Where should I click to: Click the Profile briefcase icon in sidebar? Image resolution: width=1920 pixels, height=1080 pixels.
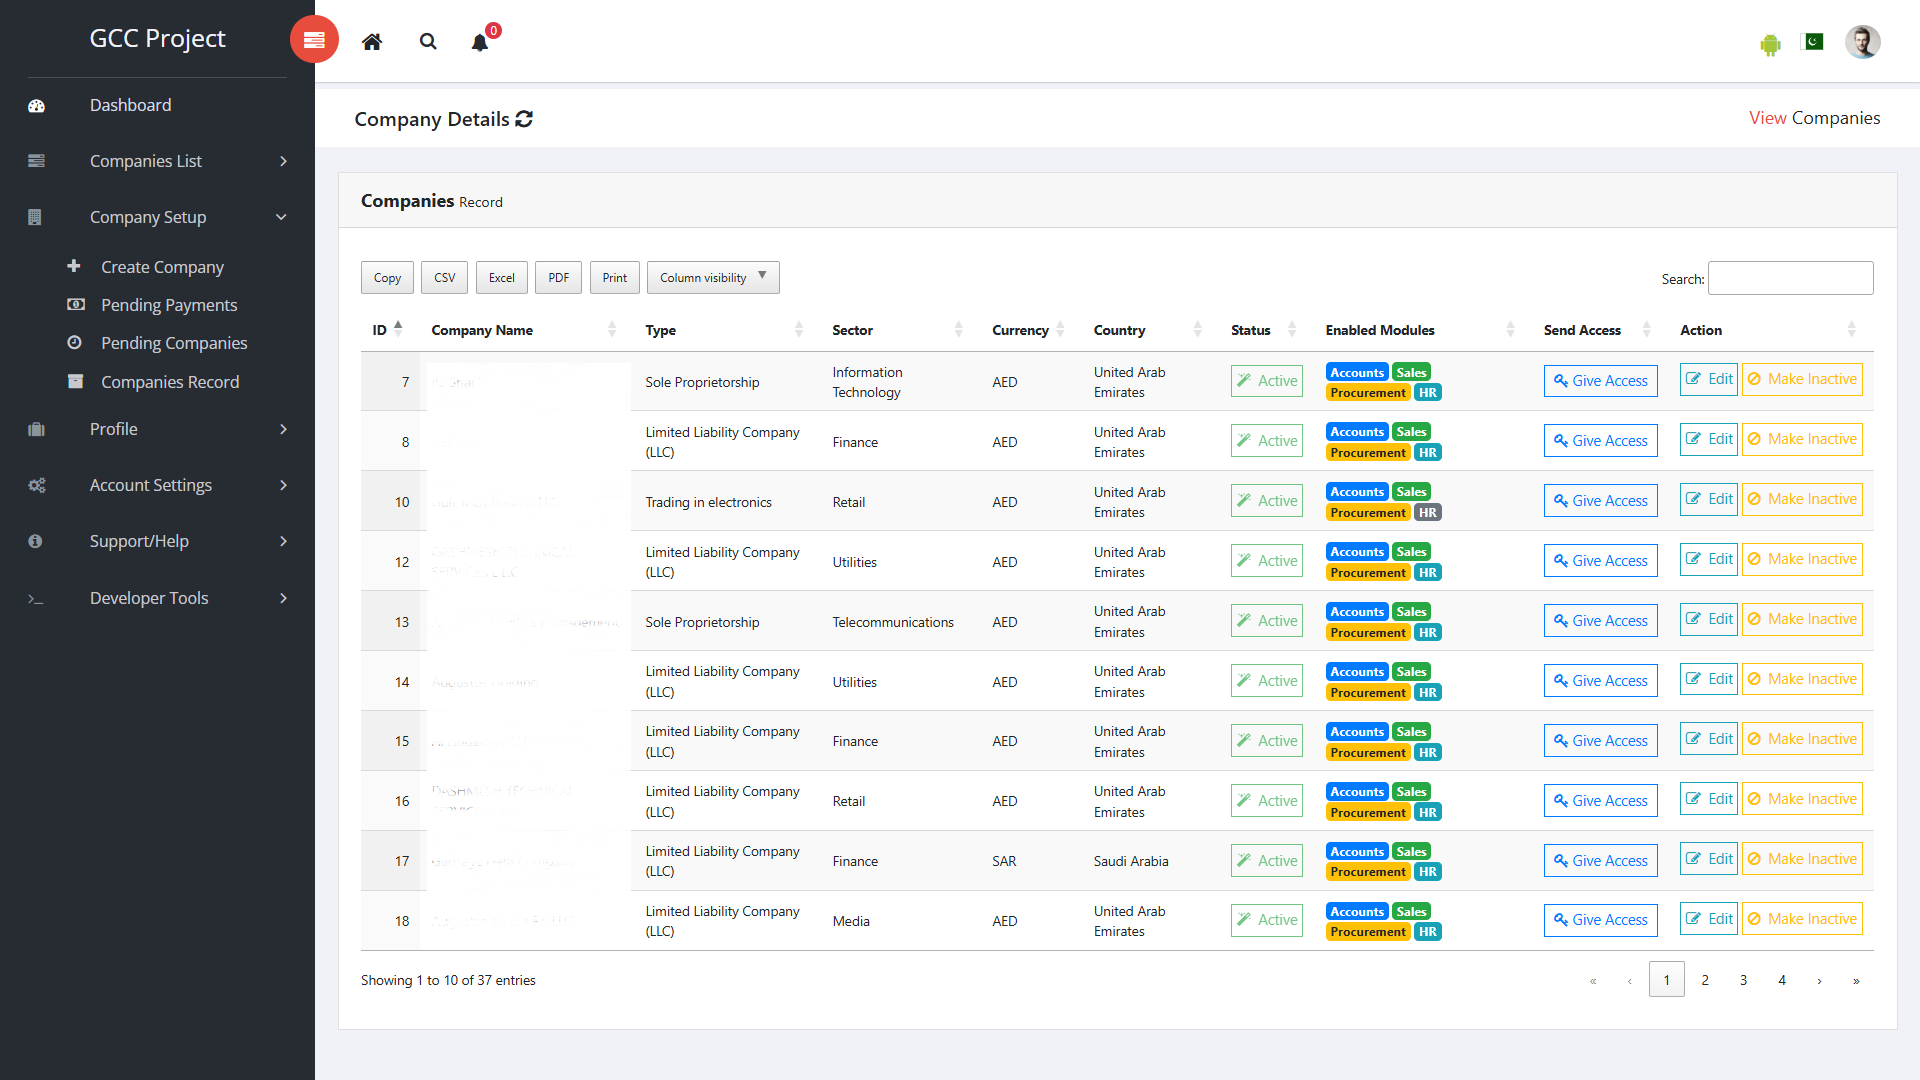[x=37, y=429]
